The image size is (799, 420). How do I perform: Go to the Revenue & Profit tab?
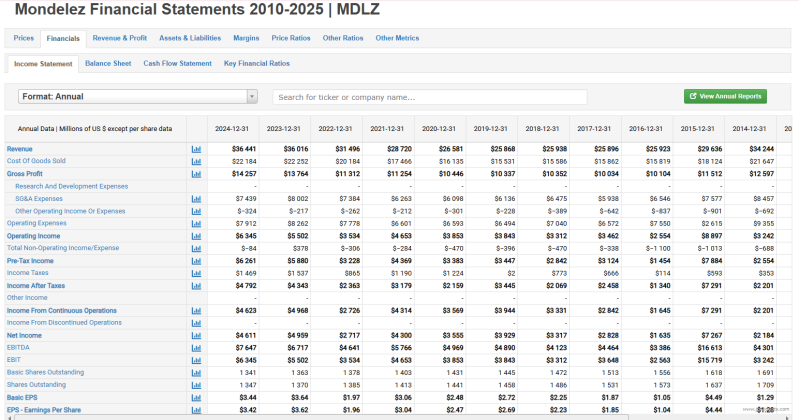tap(120, 38)
